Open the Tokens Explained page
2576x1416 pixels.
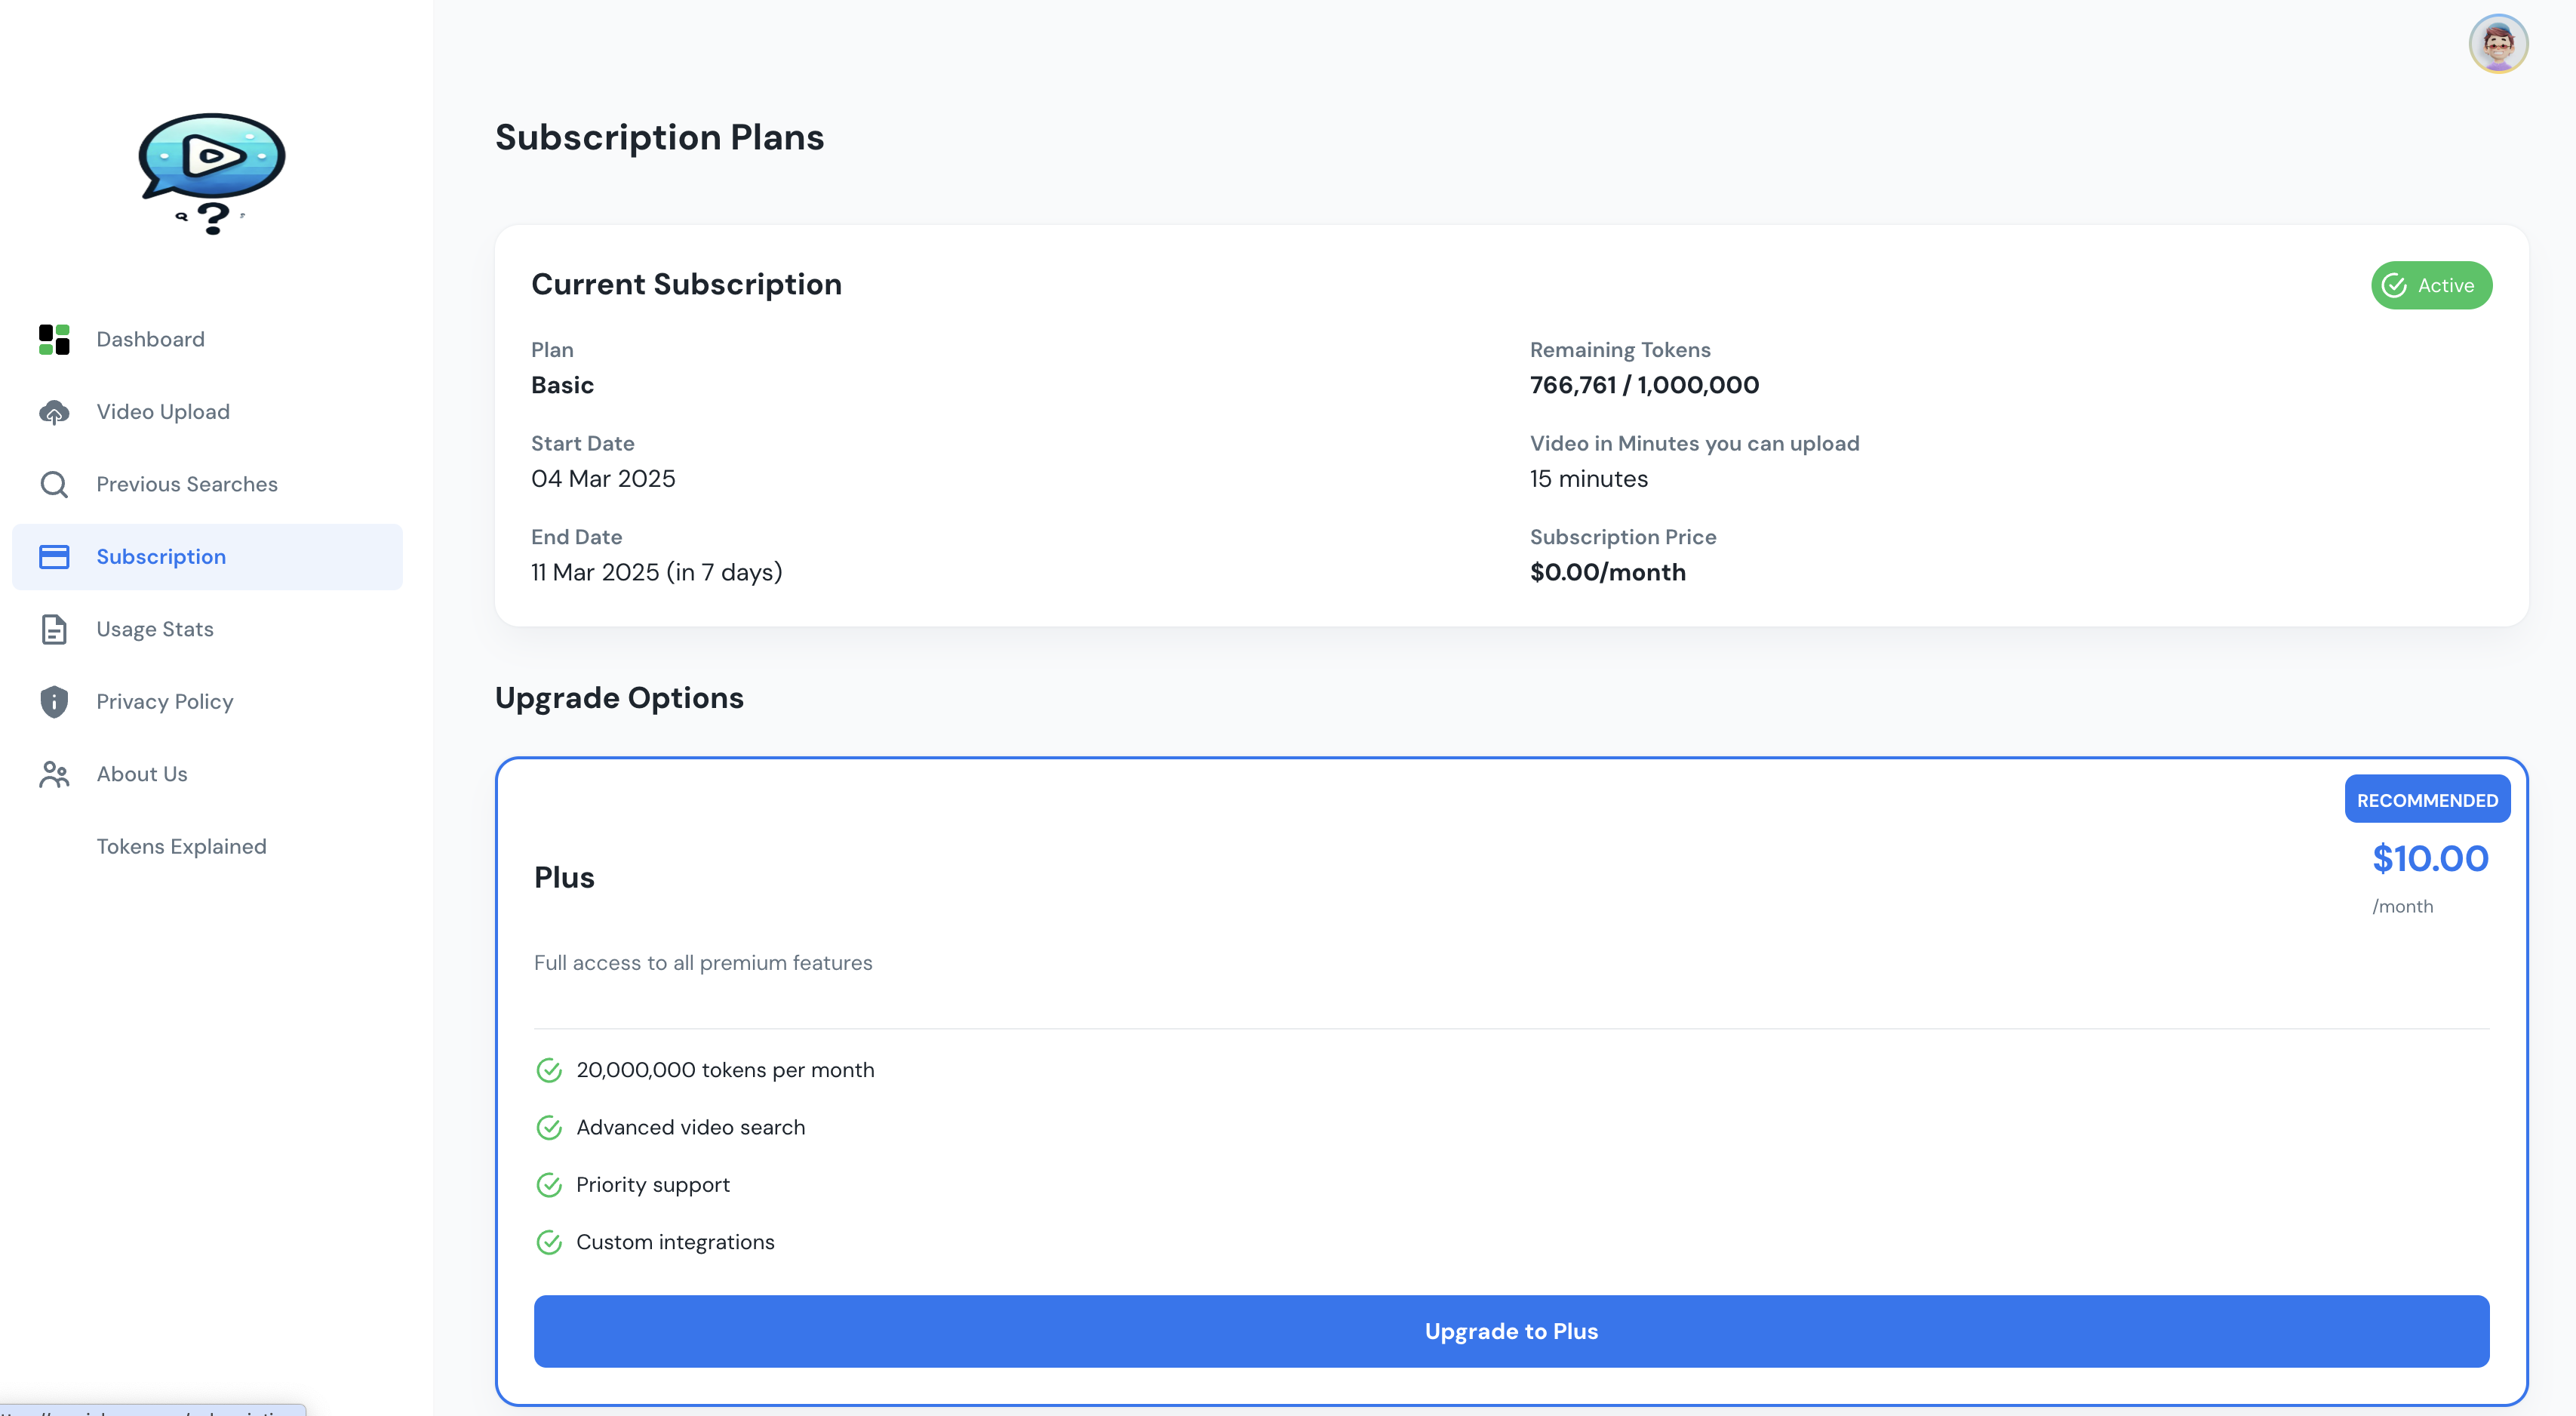click(x=181, y=846)
